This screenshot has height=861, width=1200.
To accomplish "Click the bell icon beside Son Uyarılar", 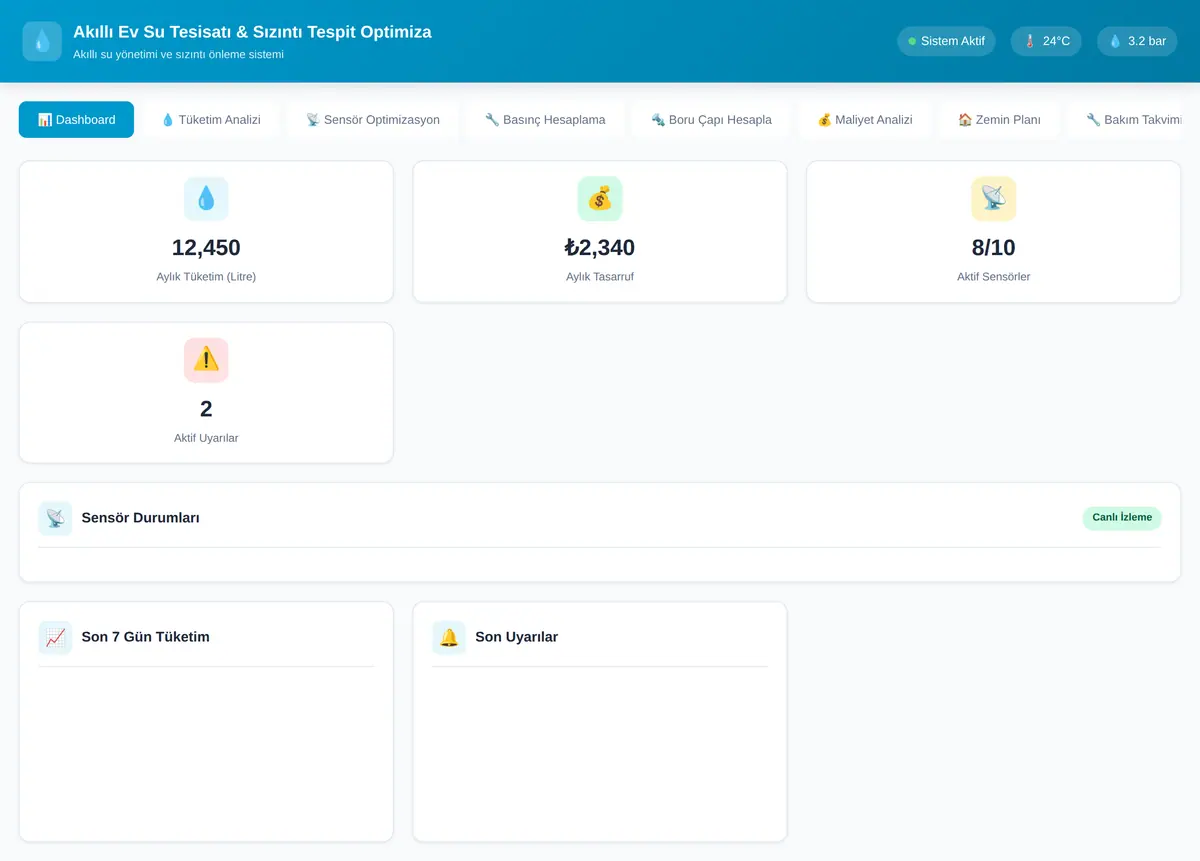I will click(x=449, y=637).
